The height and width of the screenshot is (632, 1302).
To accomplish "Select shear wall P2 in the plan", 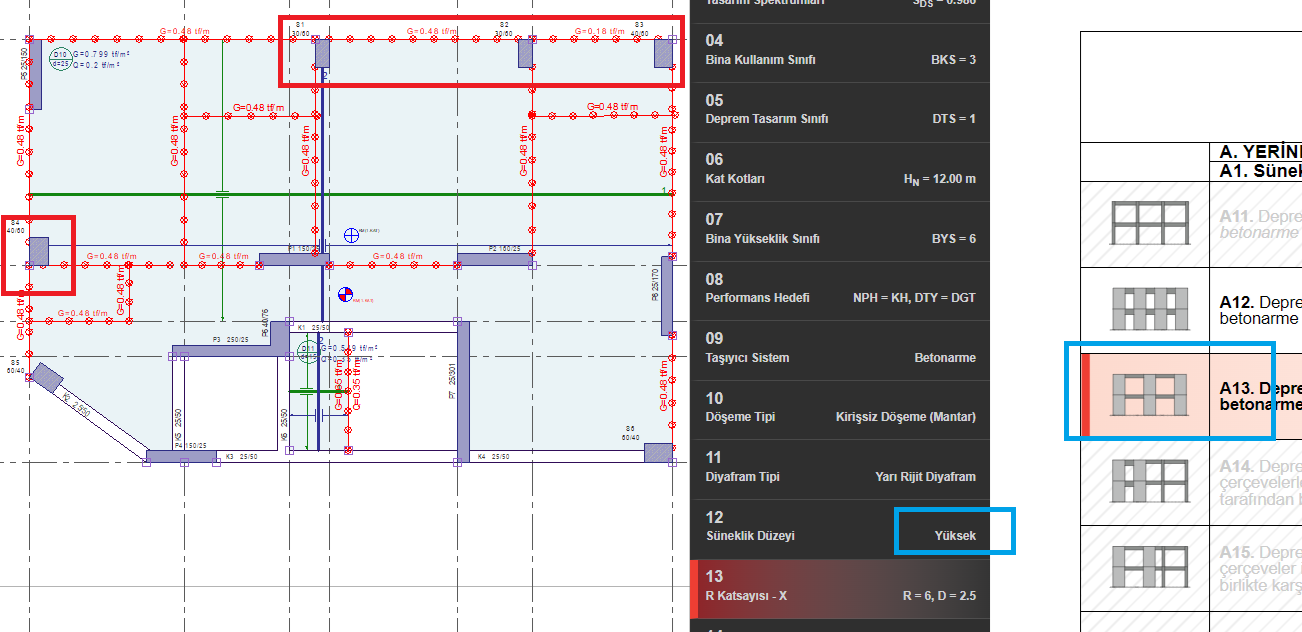I will [495, 259].
